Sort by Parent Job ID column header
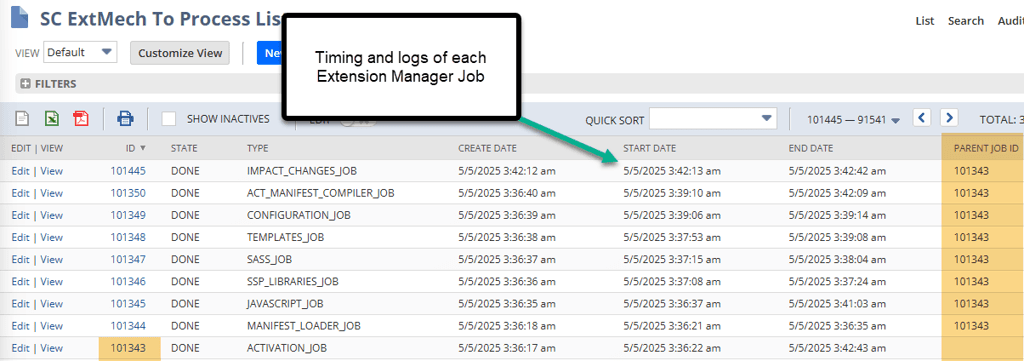Viewport: 1024px width, 361px height. [x=986, y=148]
